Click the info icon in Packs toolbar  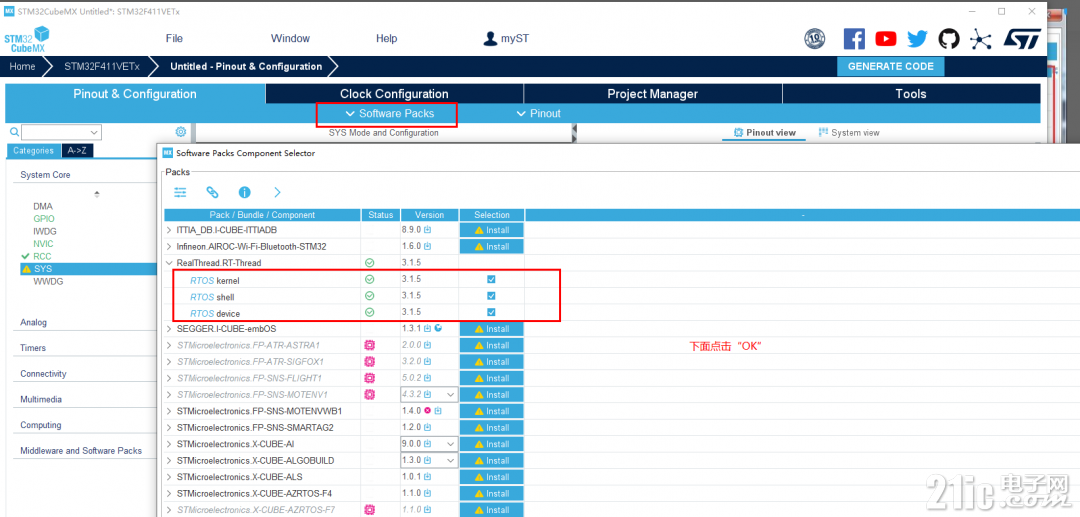click(x=245, y=192)
